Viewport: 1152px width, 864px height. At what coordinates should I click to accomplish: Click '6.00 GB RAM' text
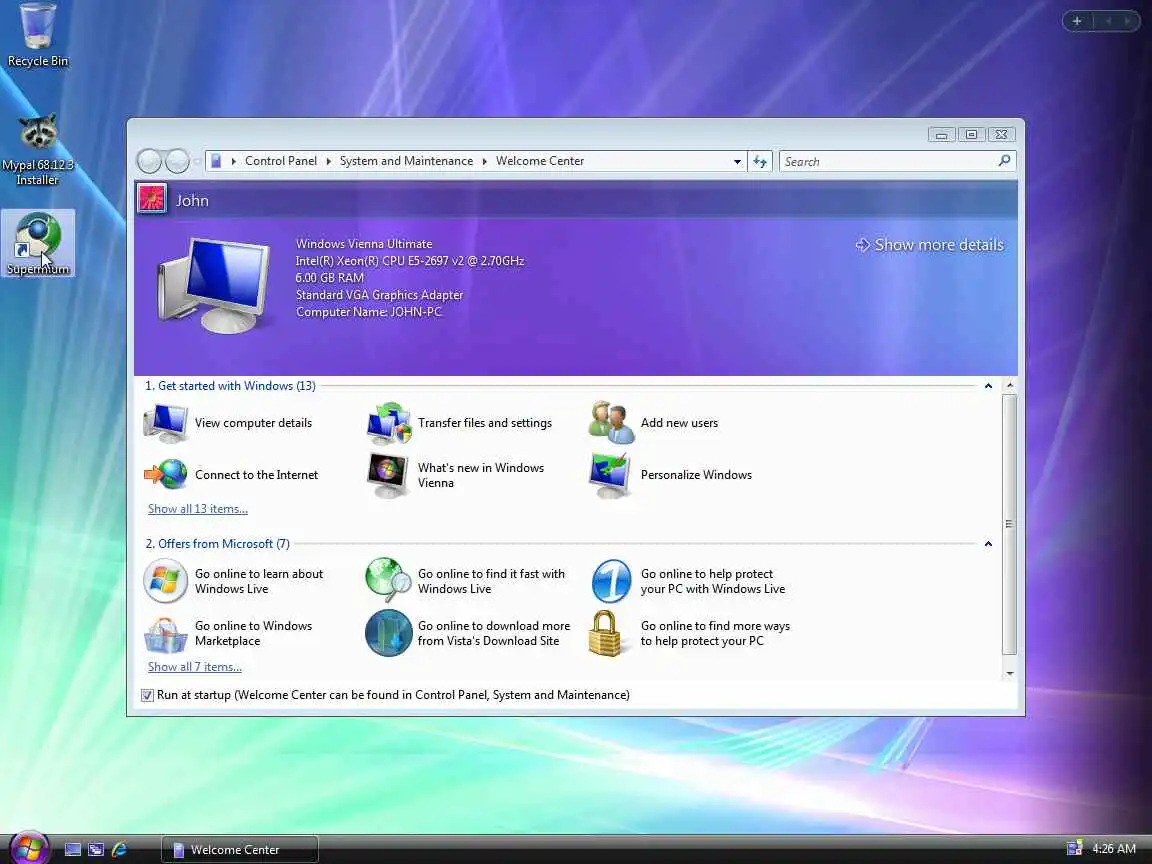329,278
